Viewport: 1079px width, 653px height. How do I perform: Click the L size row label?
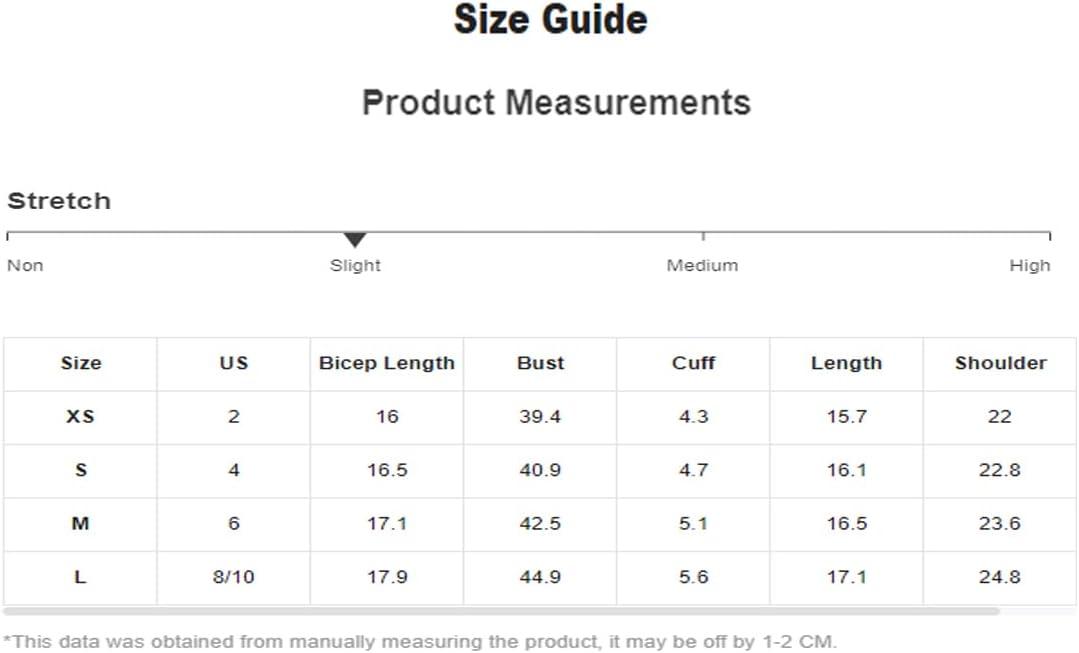tap(81, 577)
